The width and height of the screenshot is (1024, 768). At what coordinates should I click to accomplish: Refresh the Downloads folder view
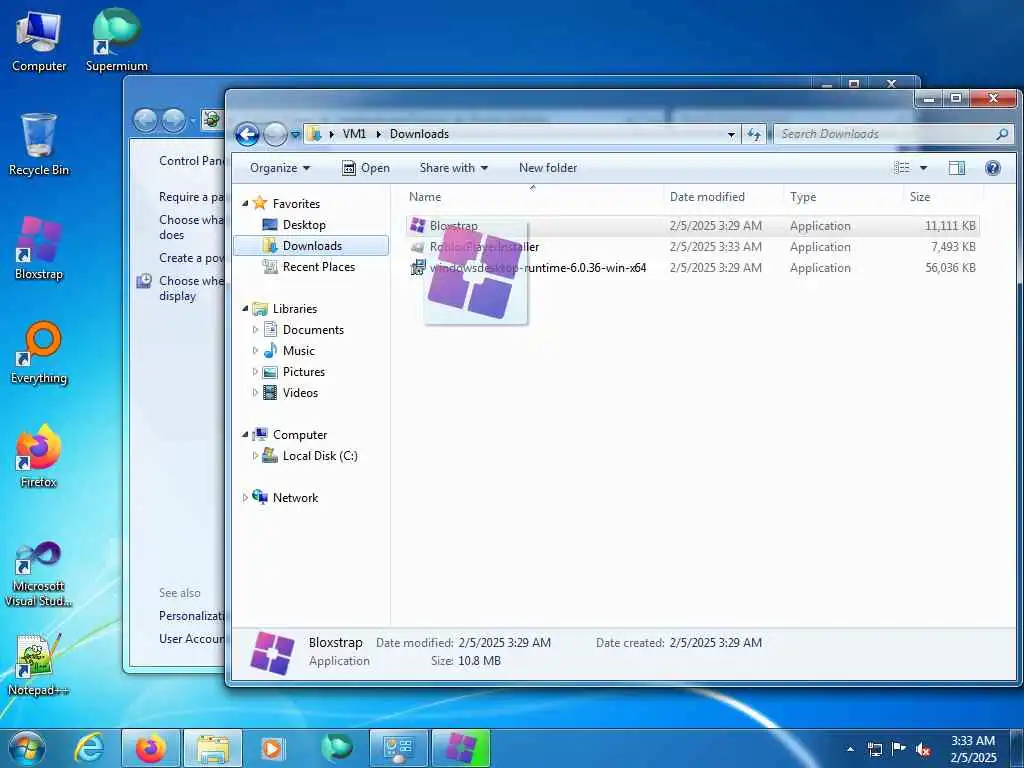754,134
